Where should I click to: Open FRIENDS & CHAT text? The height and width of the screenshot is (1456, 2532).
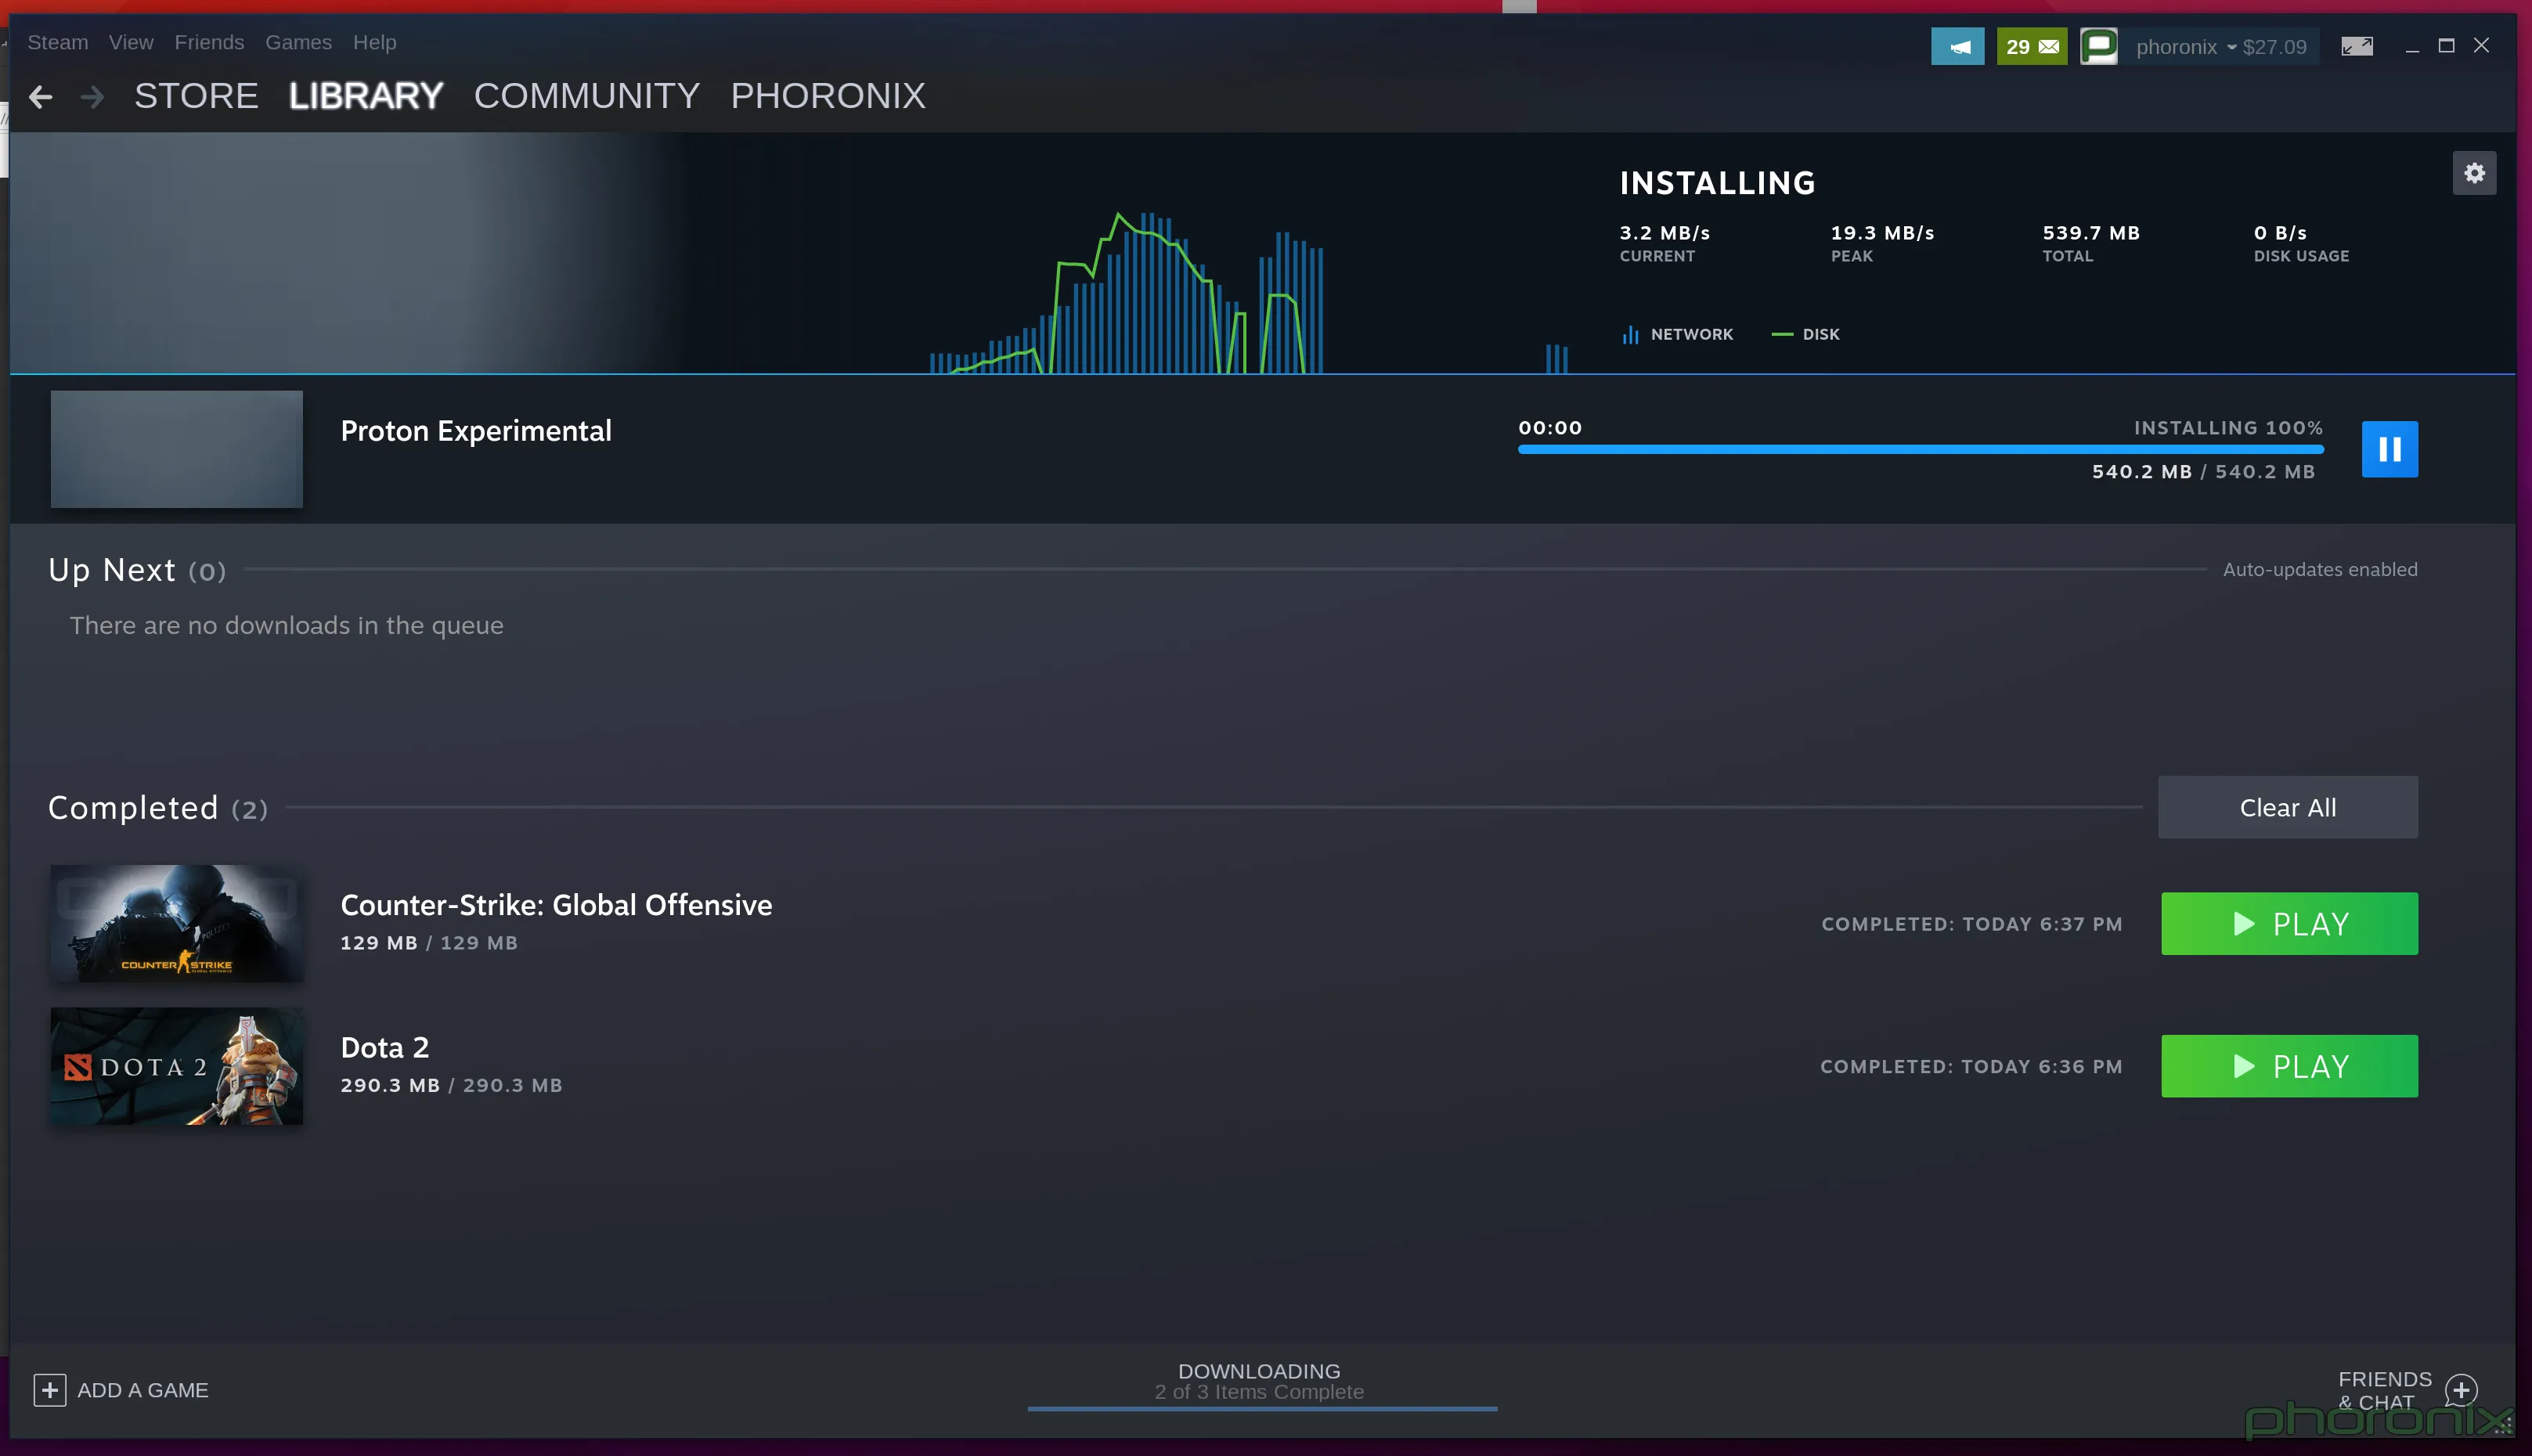(2384, 1390)
